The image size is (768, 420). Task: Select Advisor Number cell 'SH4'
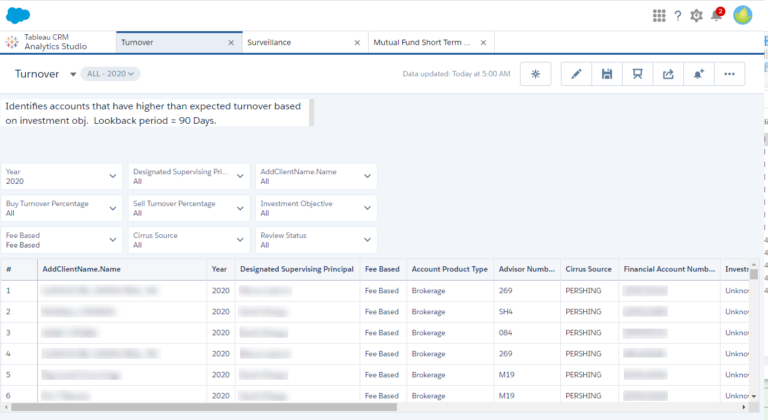(527, 312)
